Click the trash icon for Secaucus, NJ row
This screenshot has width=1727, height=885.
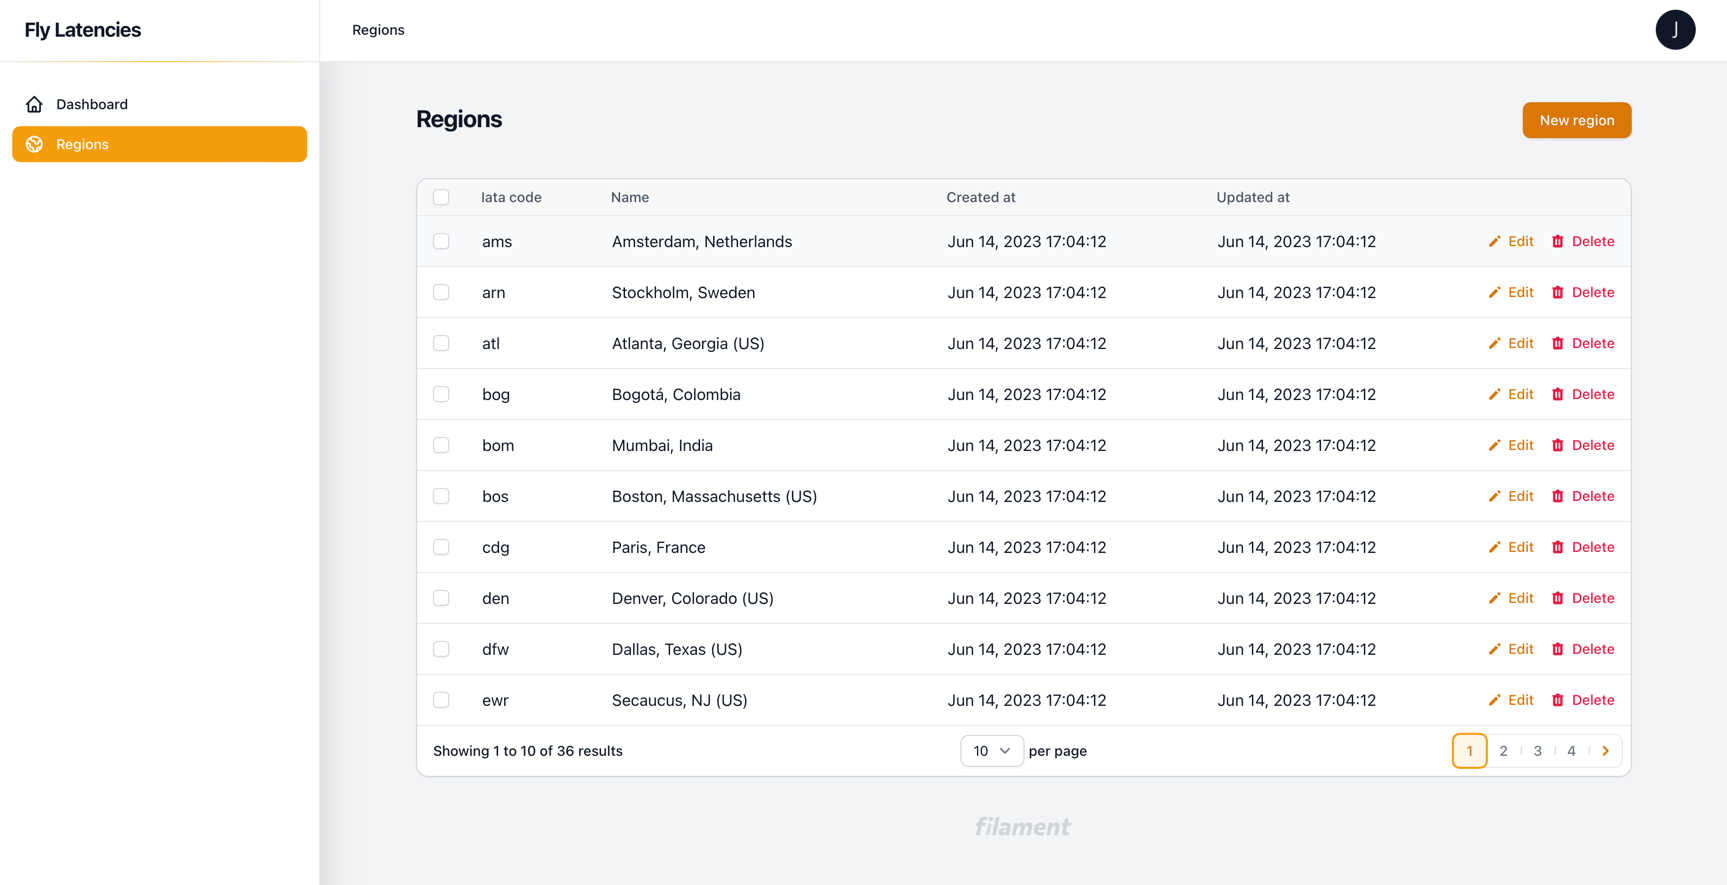[1557, 701]
